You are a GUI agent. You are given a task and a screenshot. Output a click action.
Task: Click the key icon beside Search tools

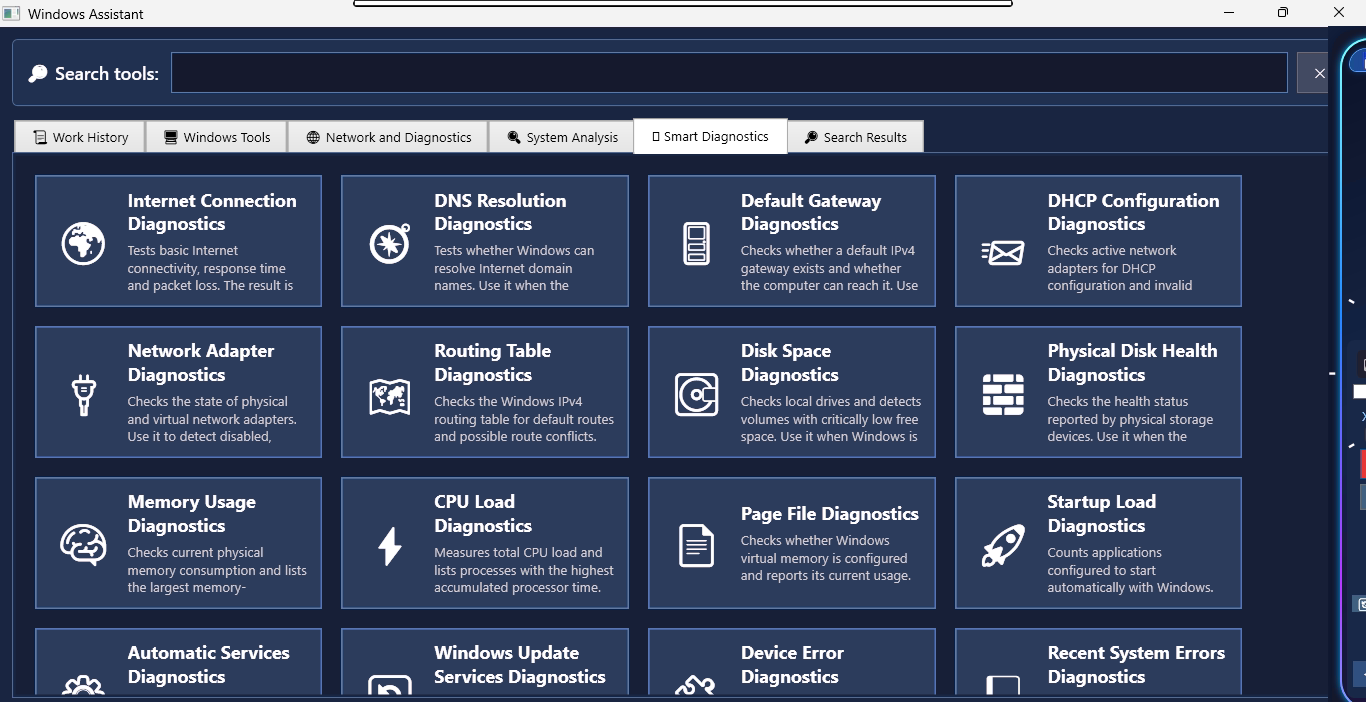tap(38, 74)
